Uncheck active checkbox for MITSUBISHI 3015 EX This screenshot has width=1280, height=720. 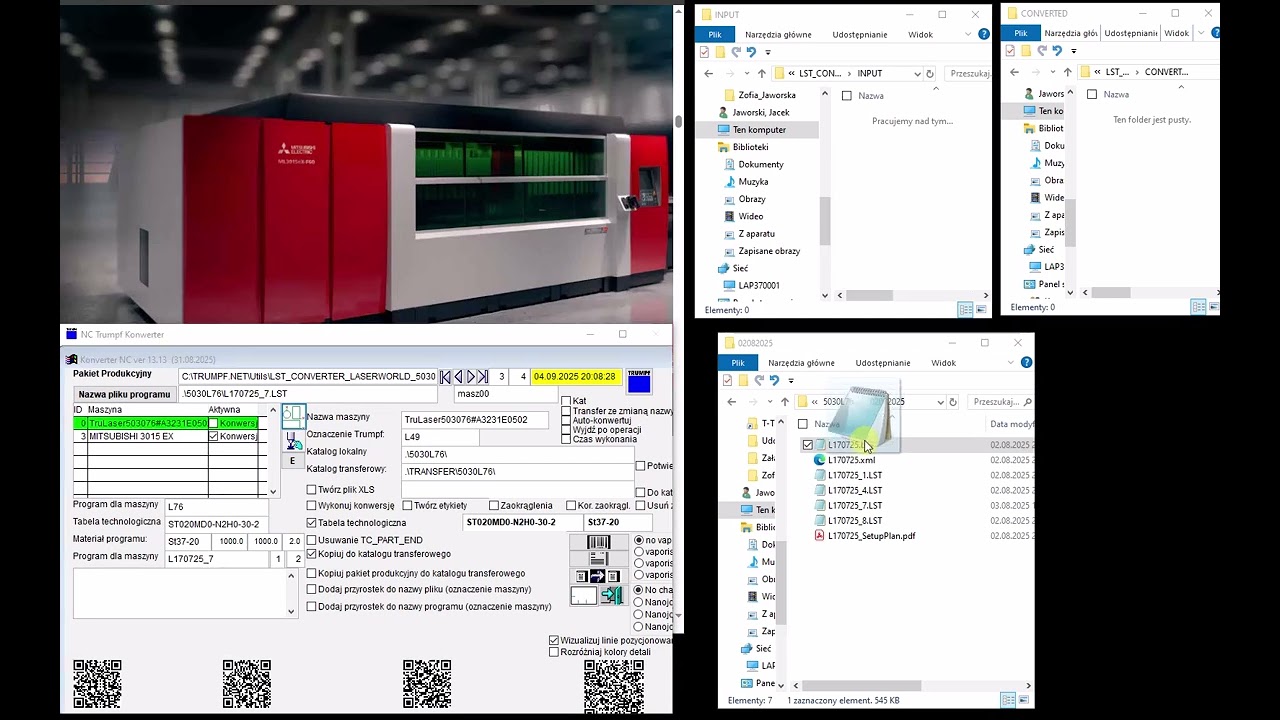pos(213,437)
